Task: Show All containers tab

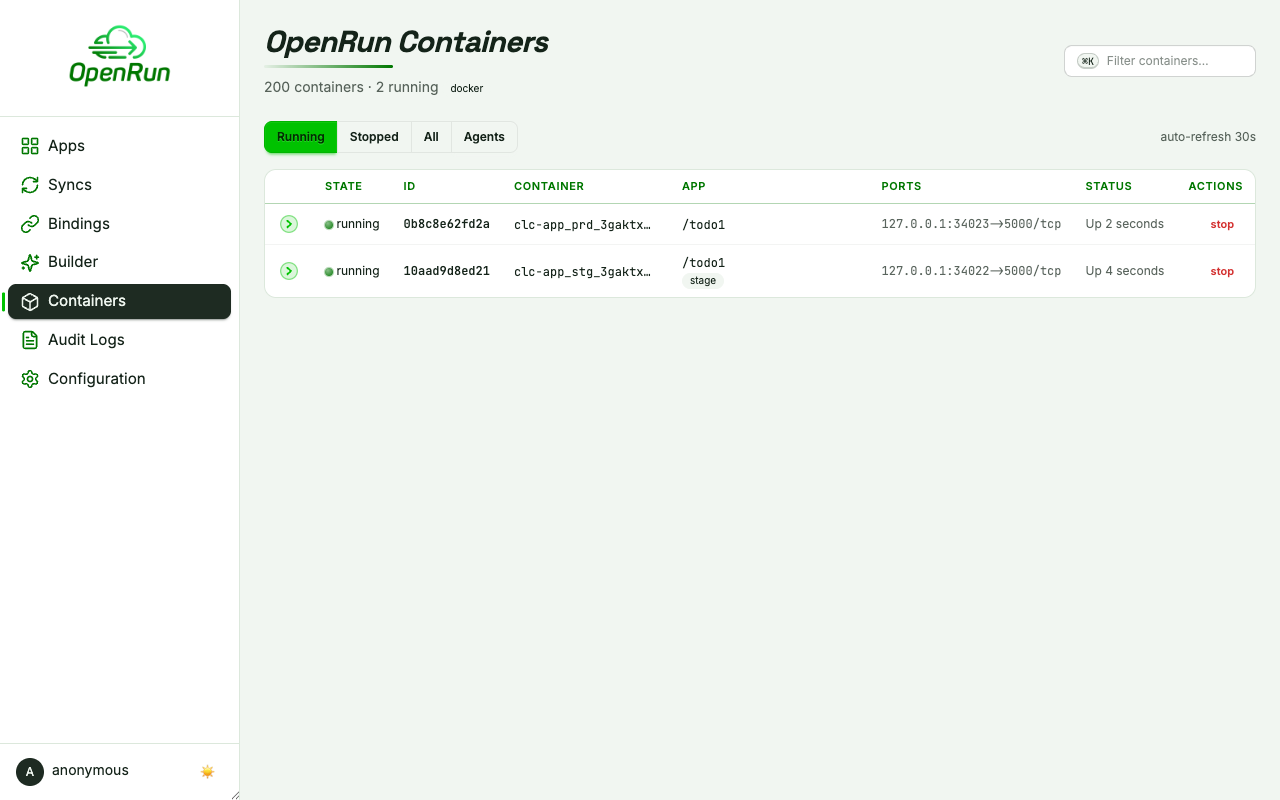Action: [x=431, y=137]
